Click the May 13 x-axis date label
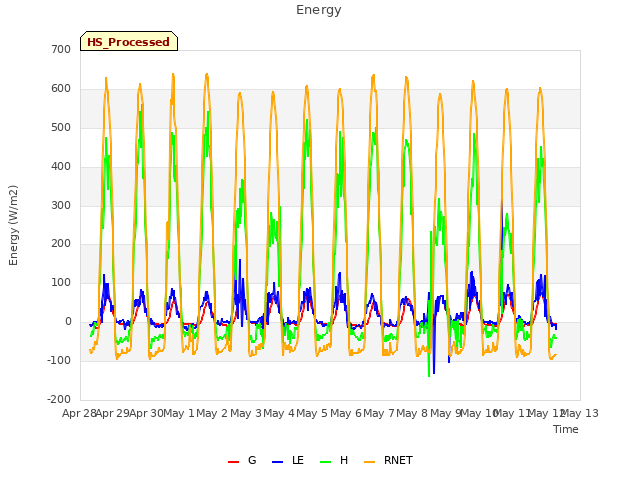640x480 pixels. [x=580, y=413]
